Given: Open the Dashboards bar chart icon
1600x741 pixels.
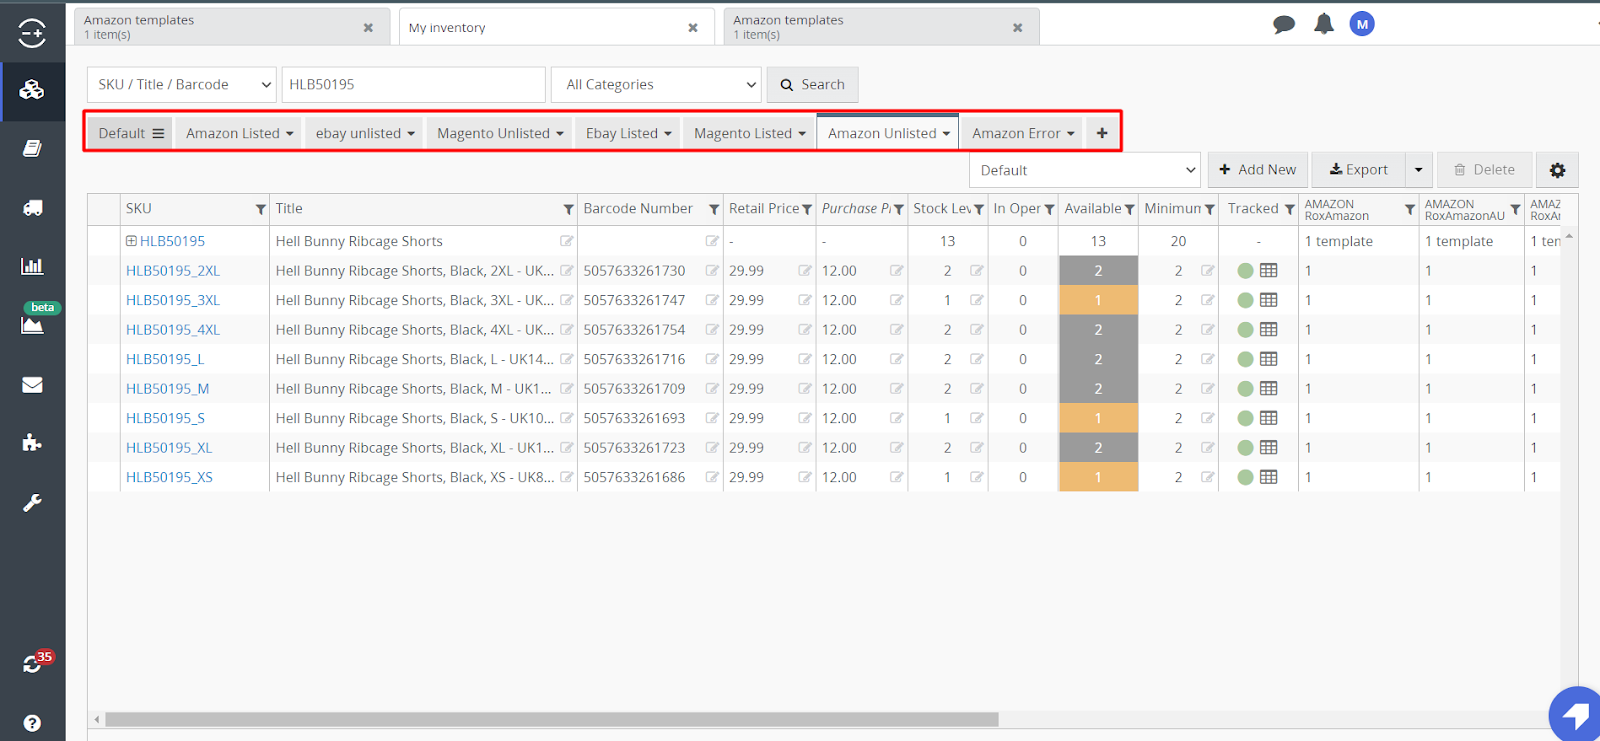Looking at the screenshot, I should click(32, 266).
